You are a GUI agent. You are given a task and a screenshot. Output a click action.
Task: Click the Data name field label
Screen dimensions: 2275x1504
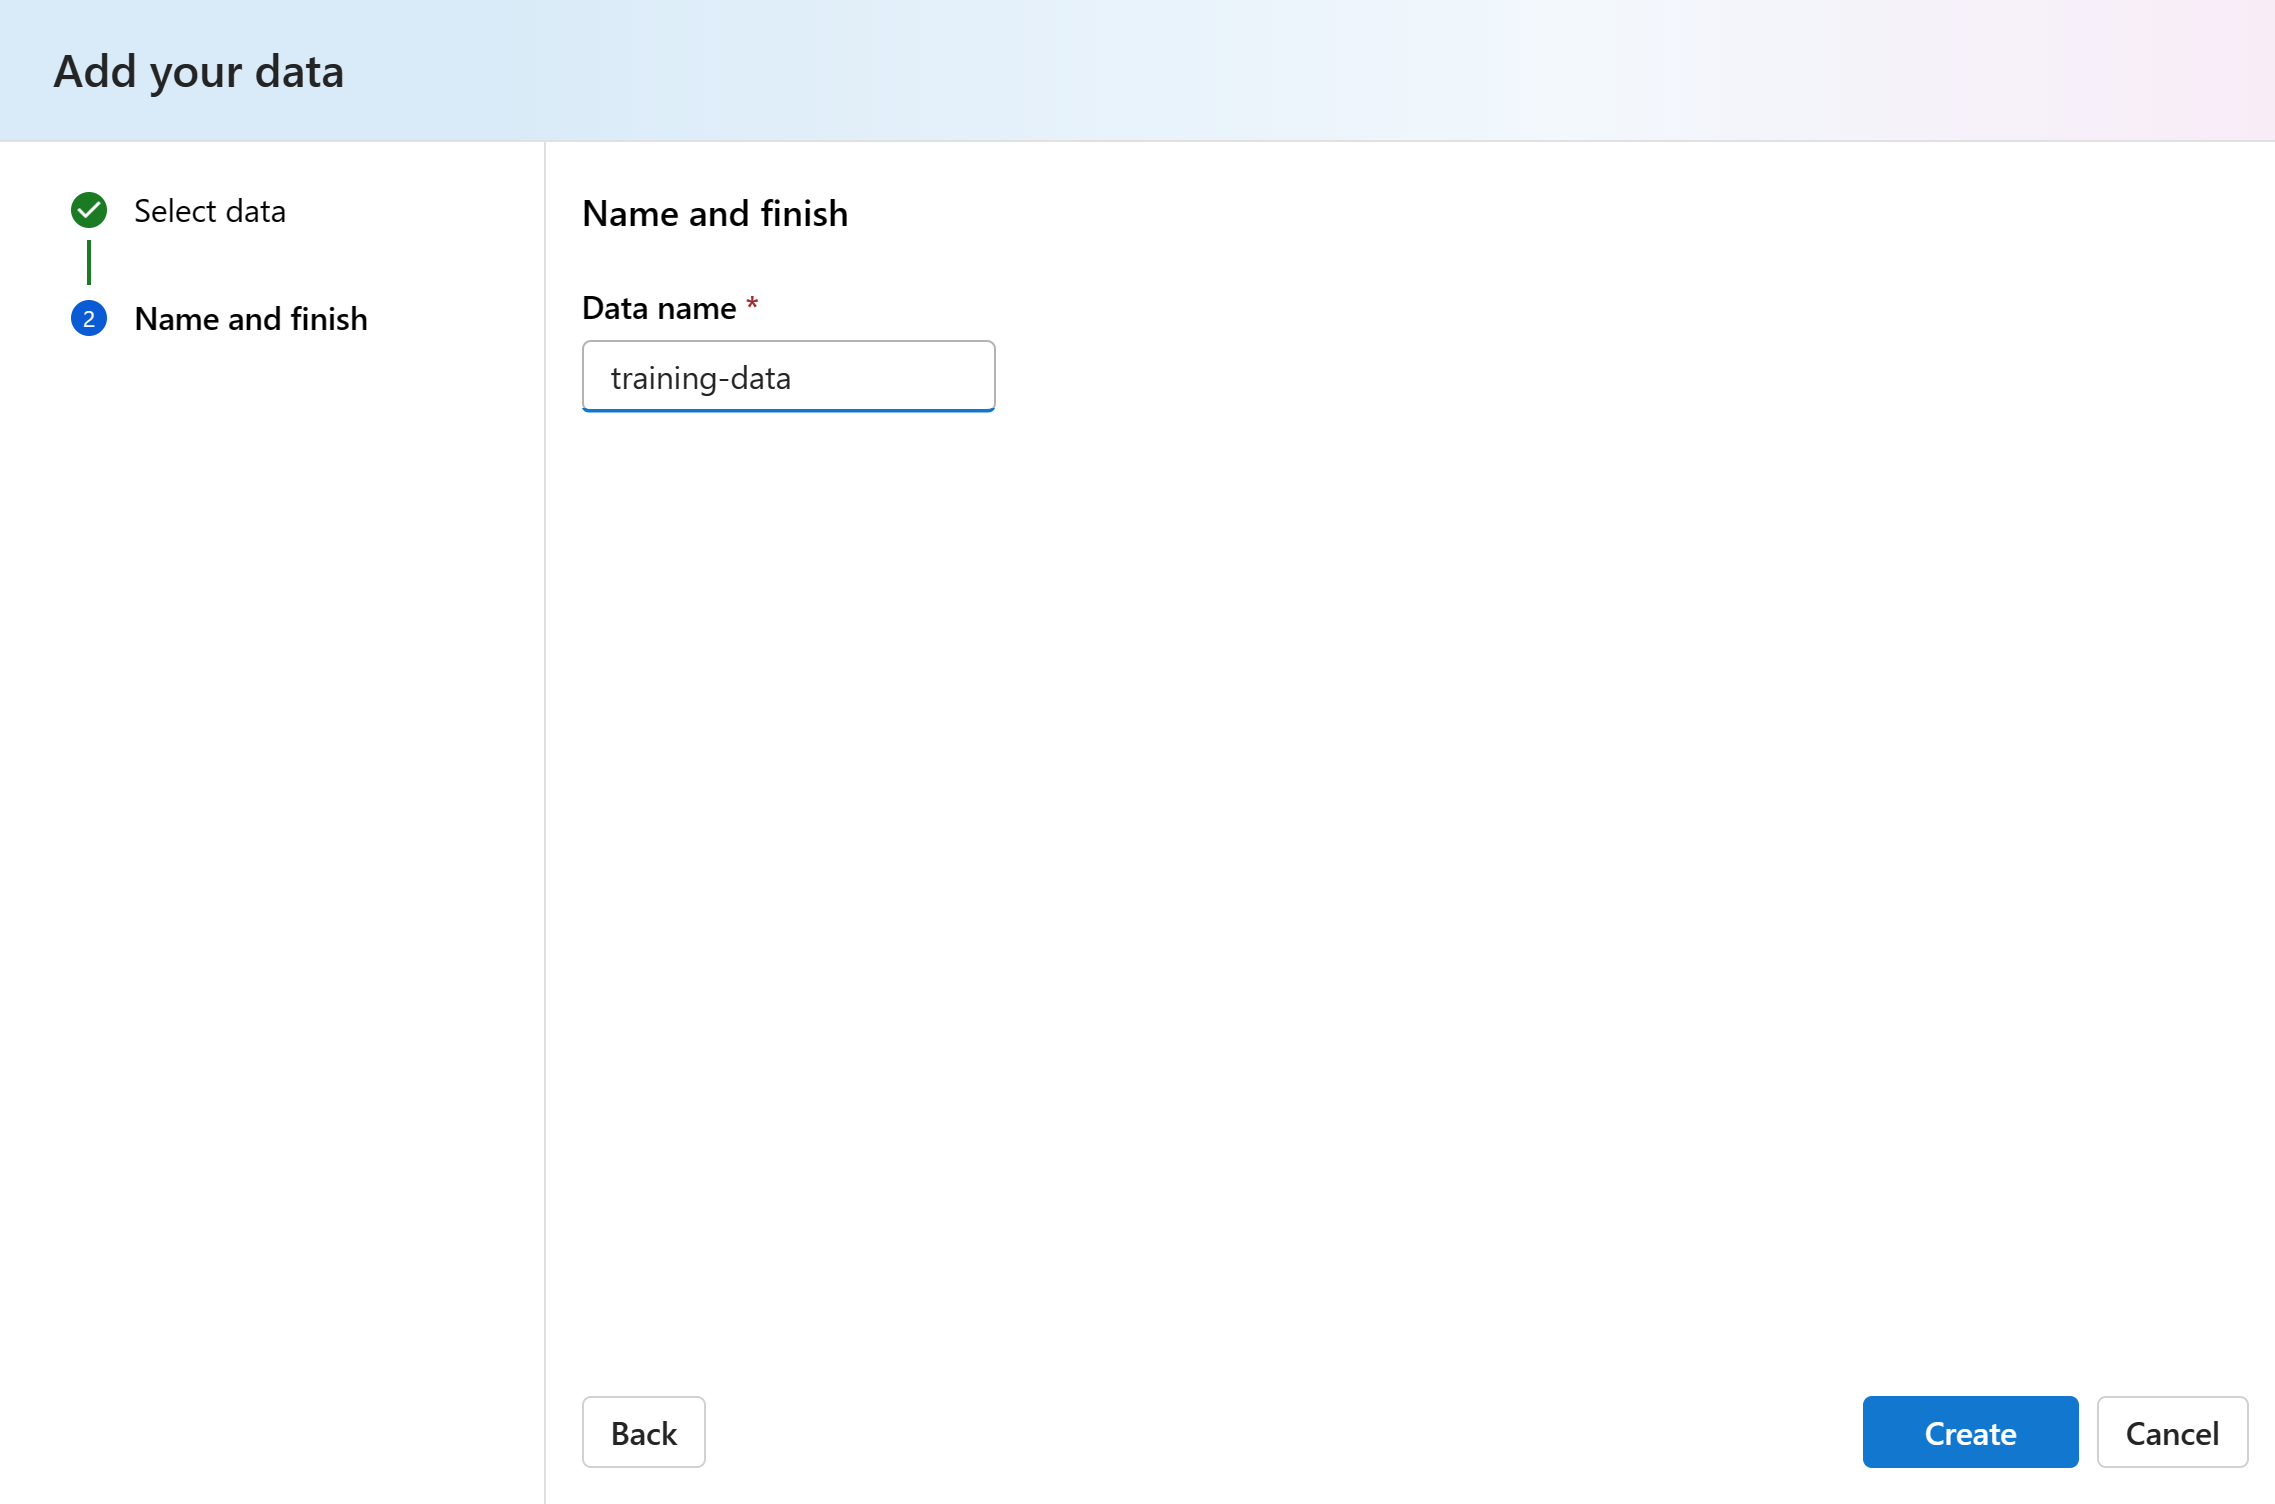[659, 308]
